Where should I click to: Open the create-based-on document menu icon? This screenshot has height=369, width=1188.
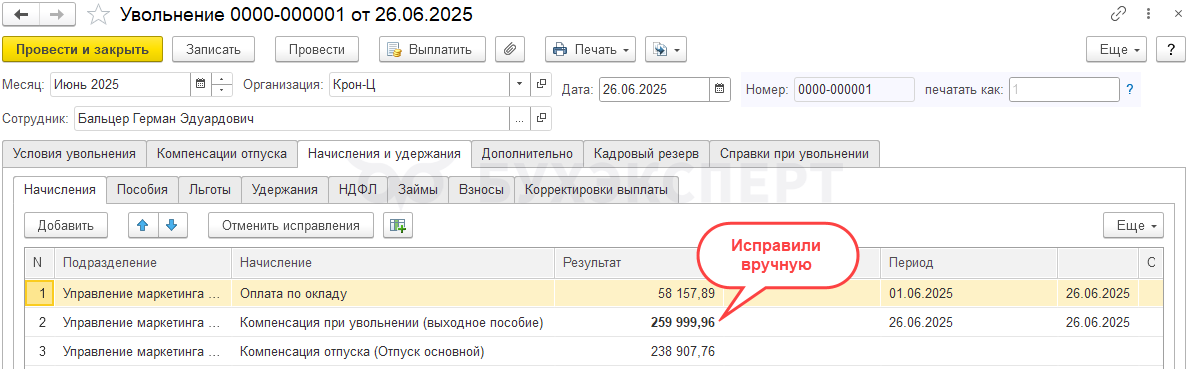click(x=665, y=49)
